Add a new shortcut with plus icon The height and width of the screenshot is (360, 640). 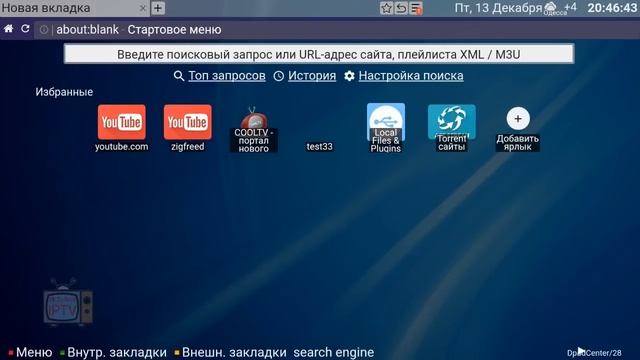point(518,129)
